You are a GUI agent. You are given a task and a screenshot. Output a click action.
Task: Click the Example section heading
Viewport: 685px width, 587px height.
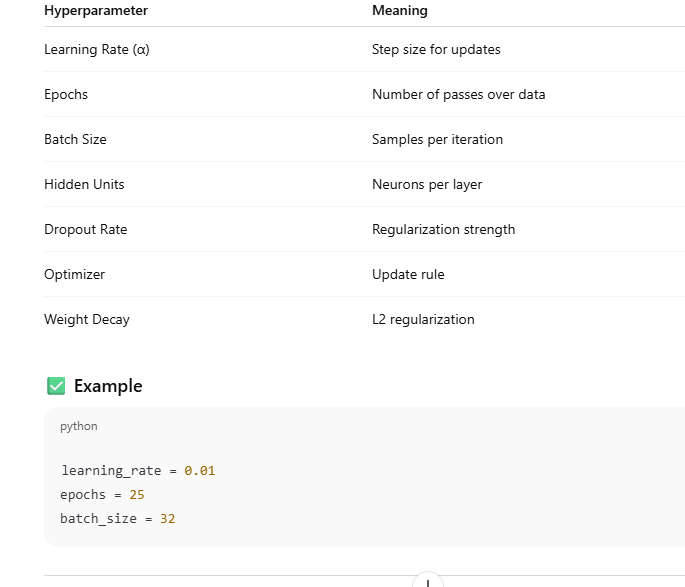(x=108, y=386)
